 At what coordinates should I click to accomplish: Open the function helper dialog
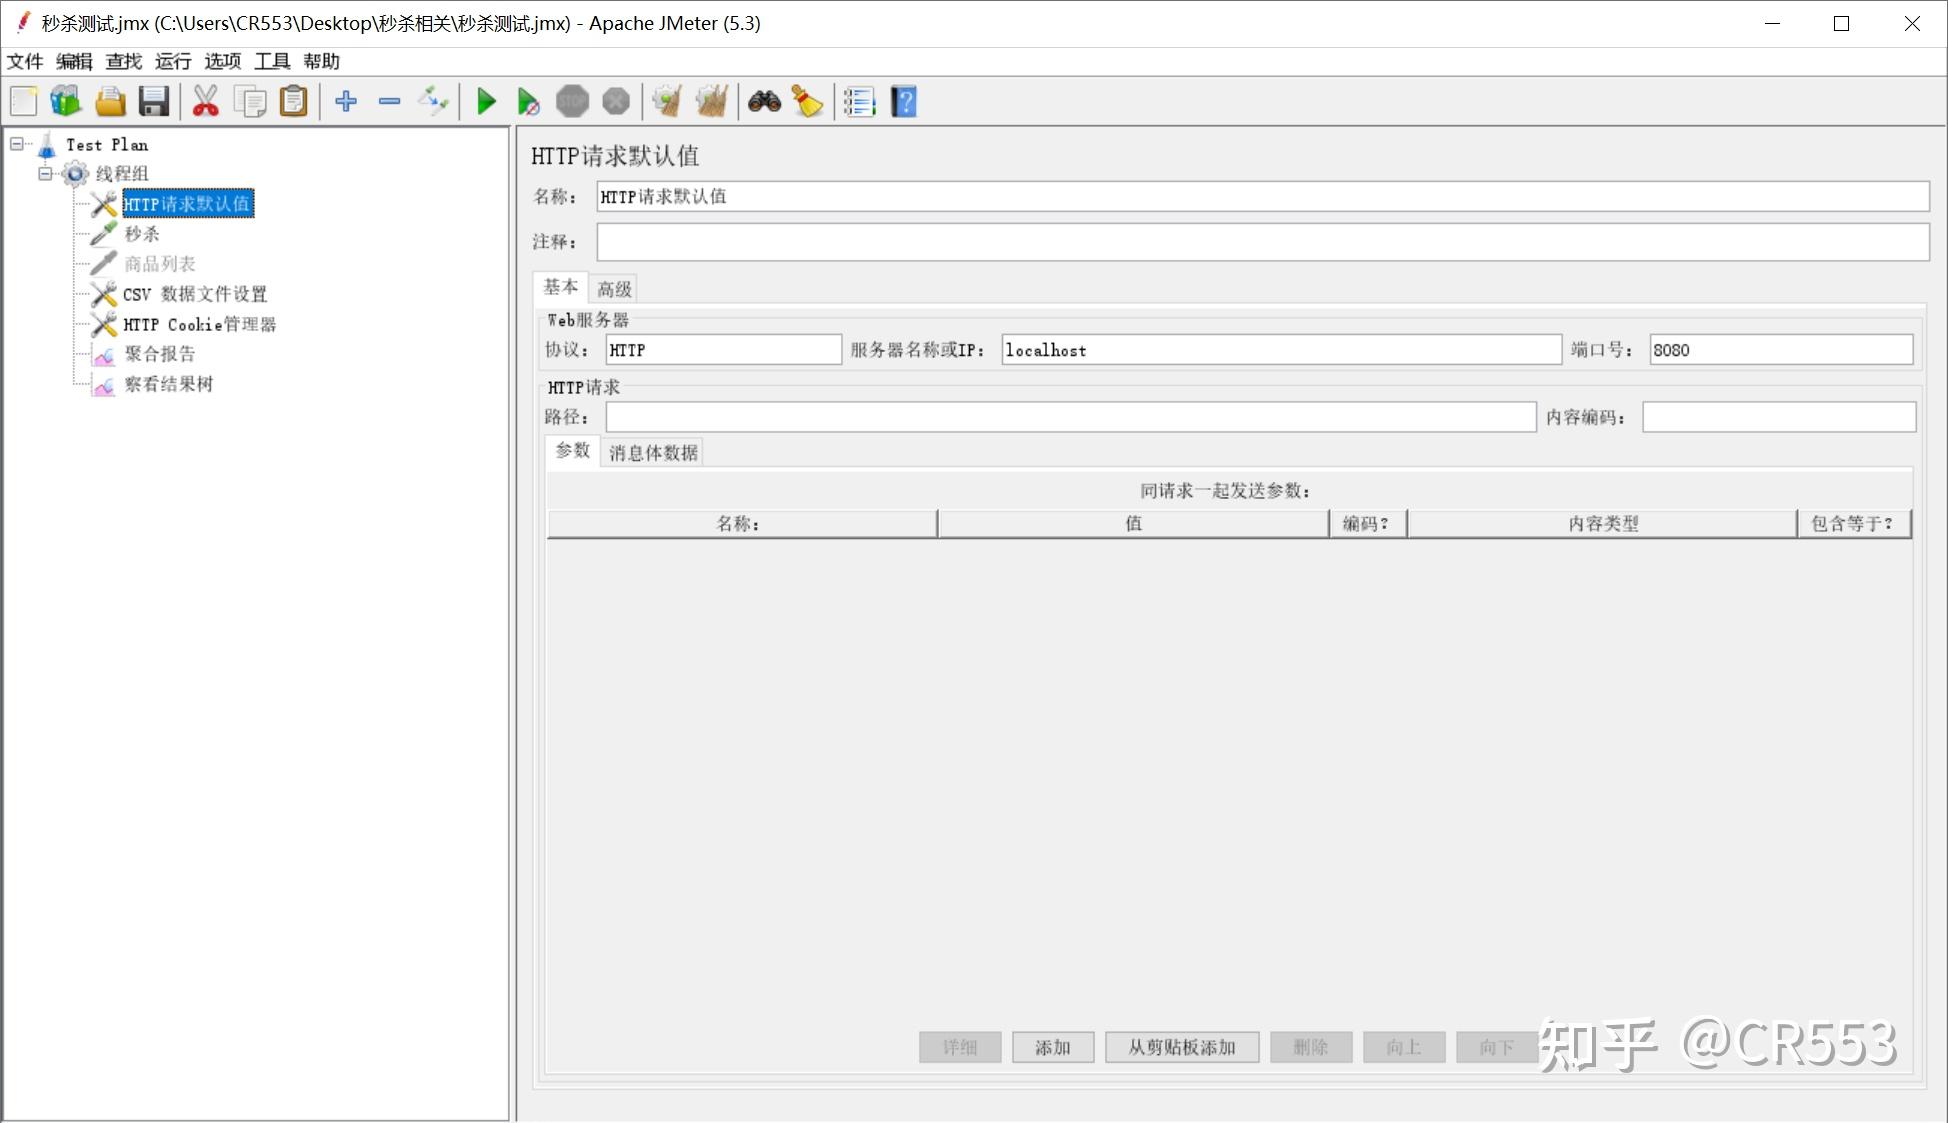858,101
